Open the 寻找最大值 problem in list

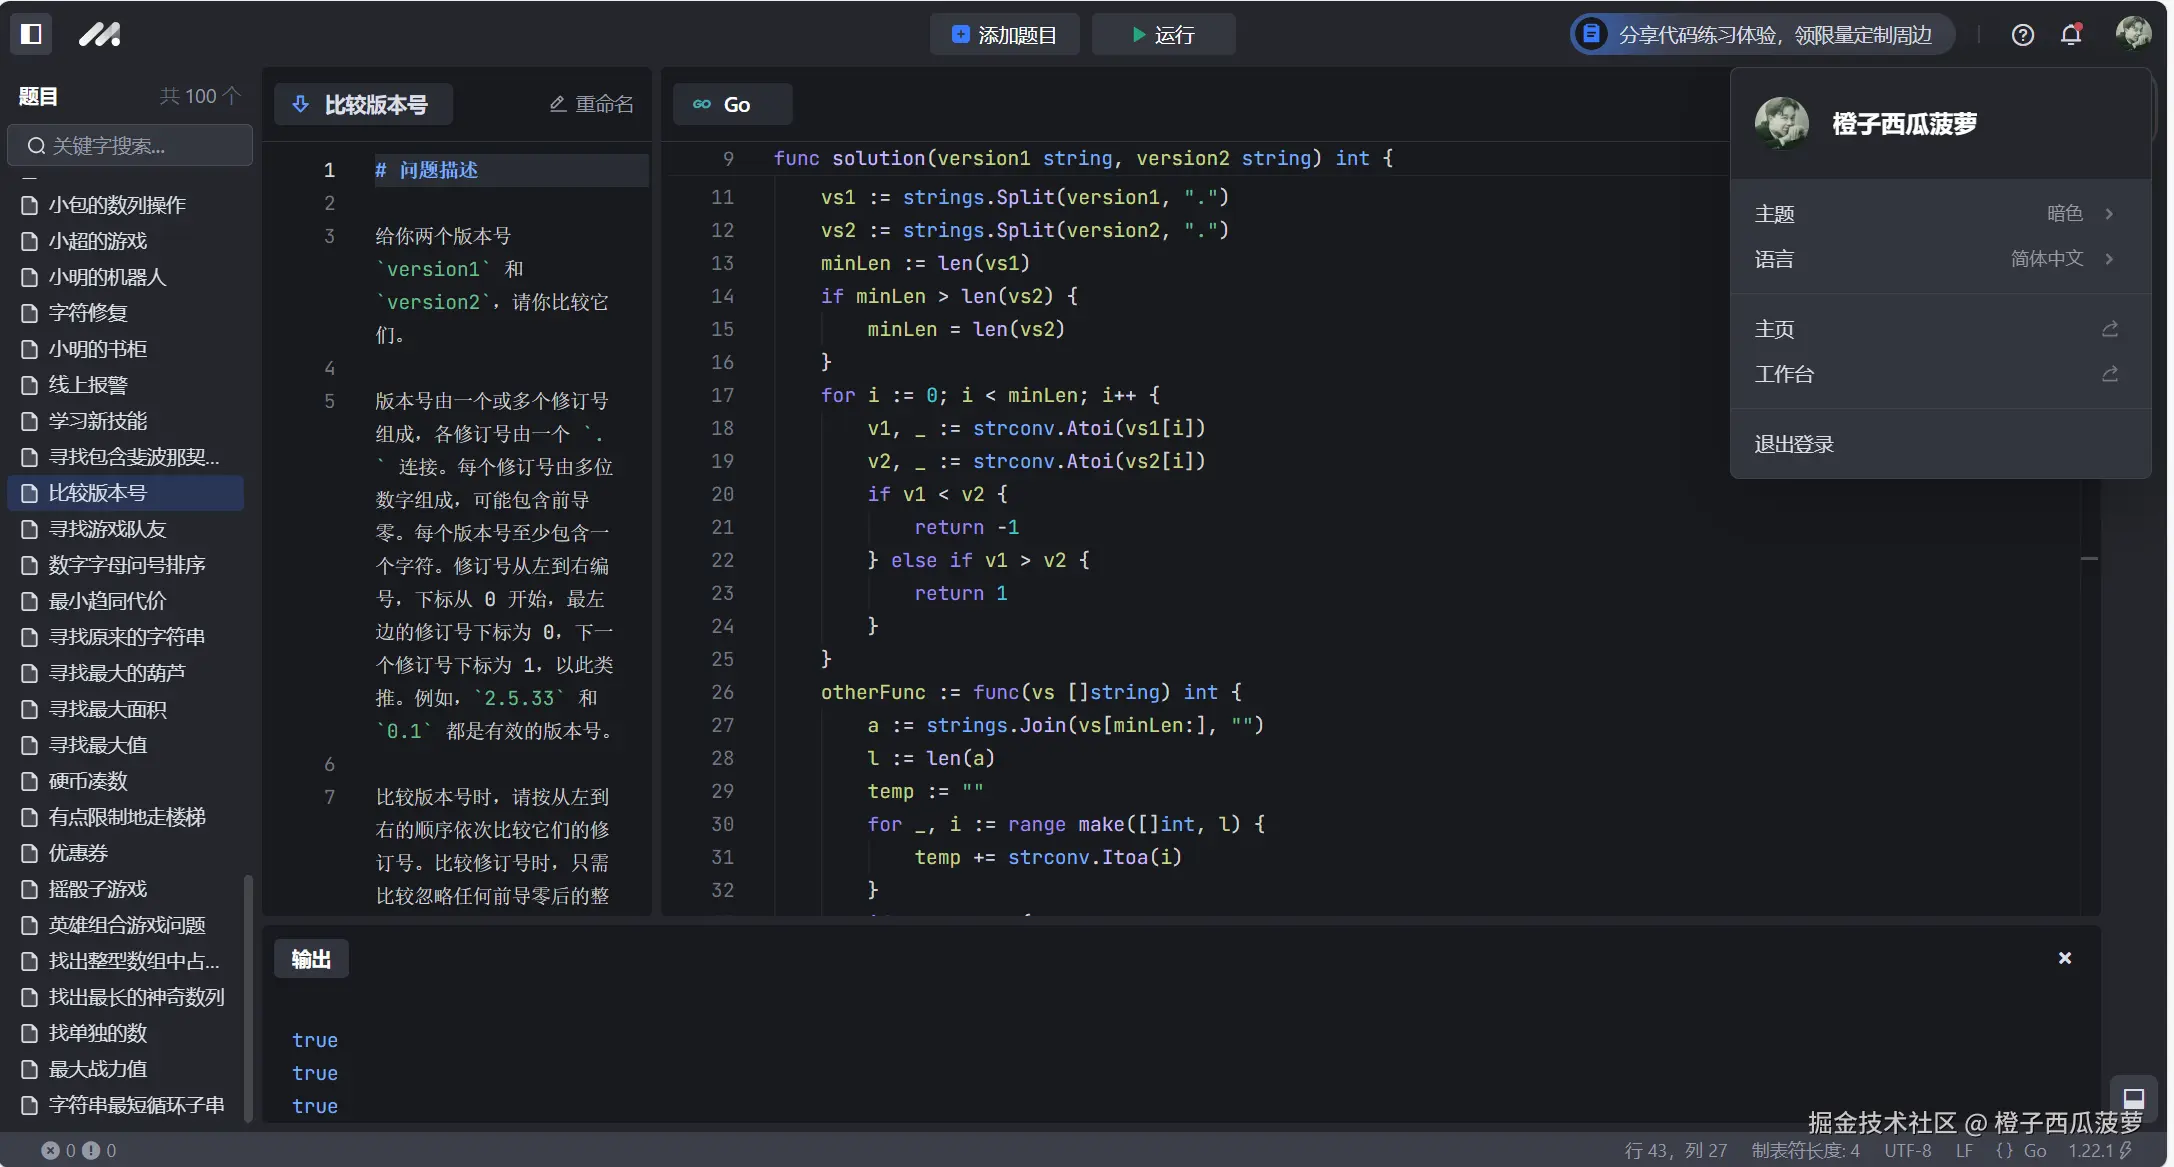(98, 745)
